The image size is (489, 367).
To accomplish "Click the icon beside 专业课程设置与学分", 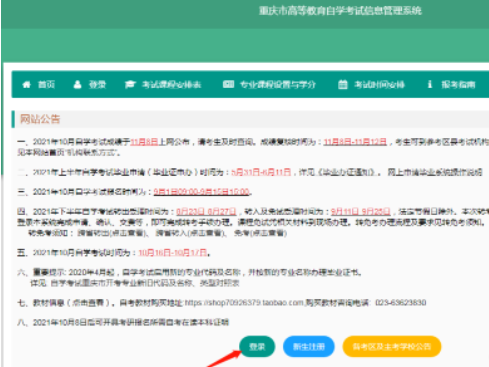I will coord(228,84).
